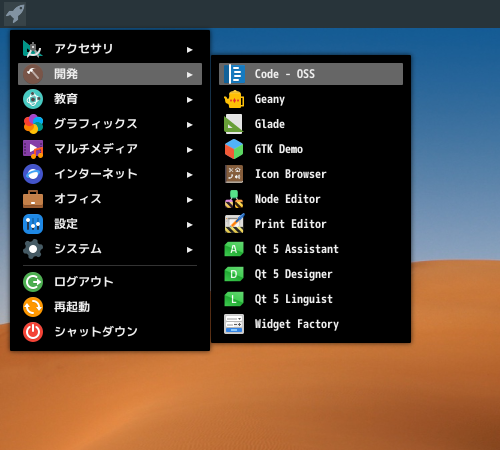Select the Glade menu entry
The height and width of the screenshot is (450, 500).
(311, 124)
